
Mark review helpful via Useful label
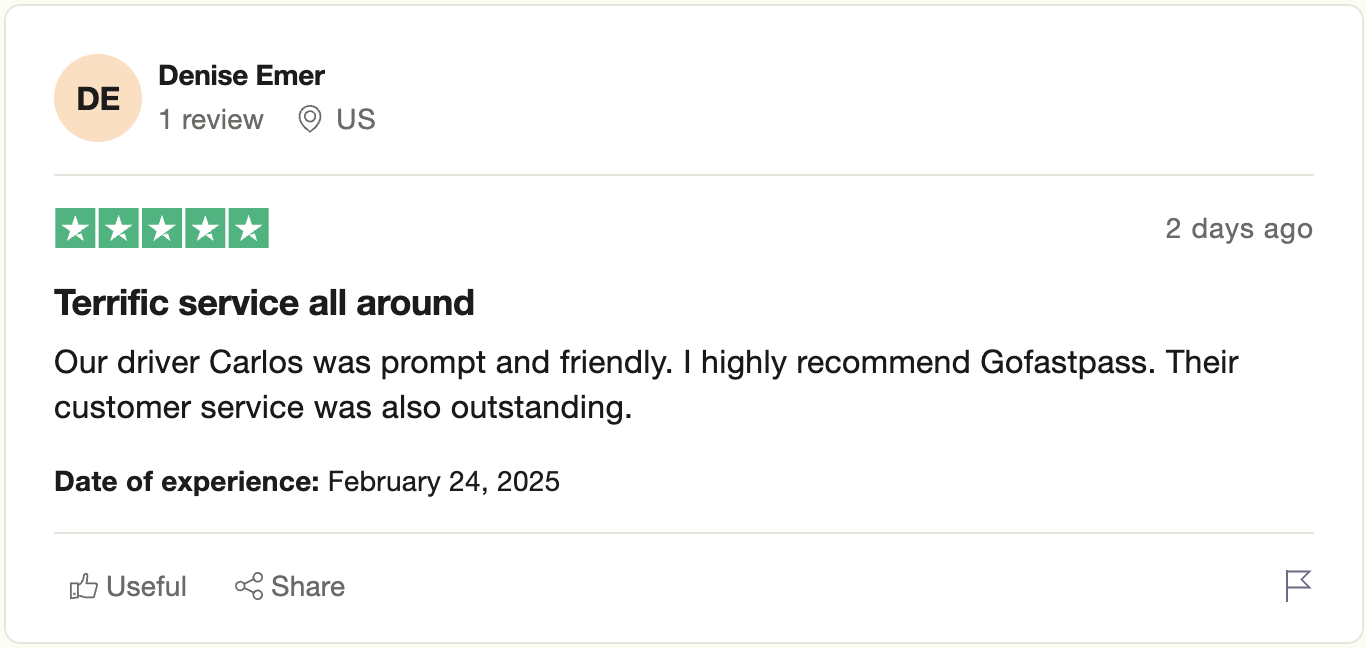click(147, 586)
